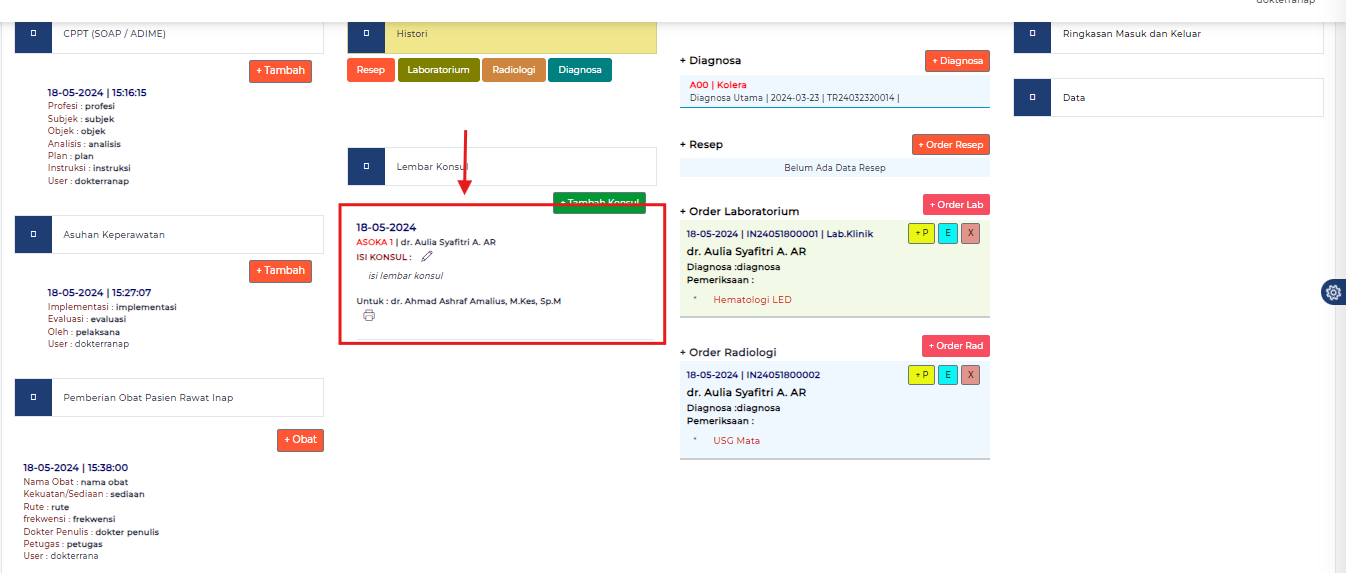1346x573 pixels.
Task: Show the teal Diagnosa history tab
Action: pos(580,70)
